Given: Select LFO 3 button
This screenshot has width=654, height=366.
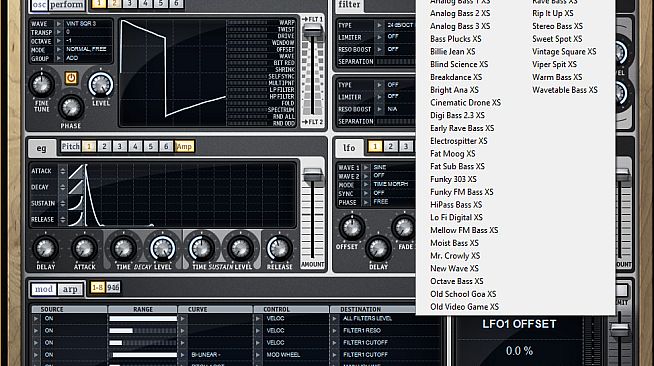Looking at the screenshot, I should [x=406, y=146].
